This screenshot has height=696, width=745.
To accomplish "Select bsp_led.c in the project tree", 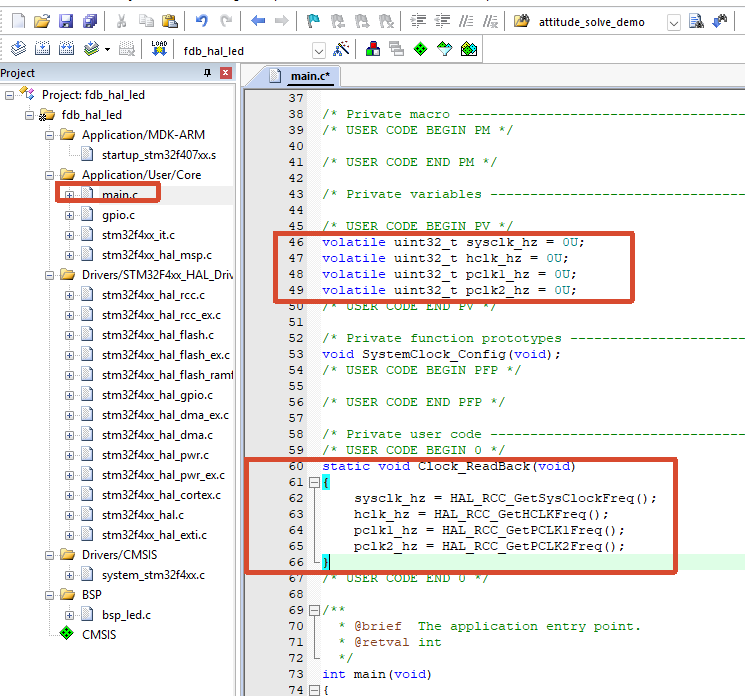I will pos(126,615).
